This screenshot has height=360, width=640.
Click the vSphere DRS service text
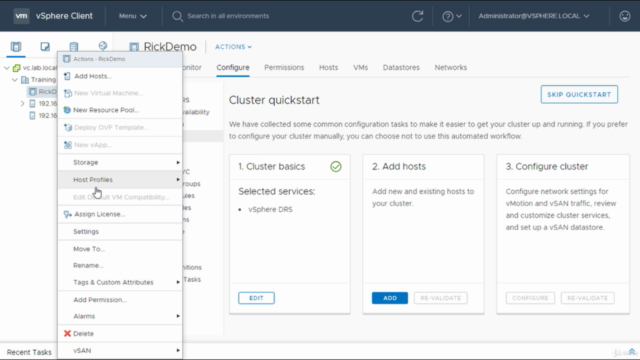(270, 209)
